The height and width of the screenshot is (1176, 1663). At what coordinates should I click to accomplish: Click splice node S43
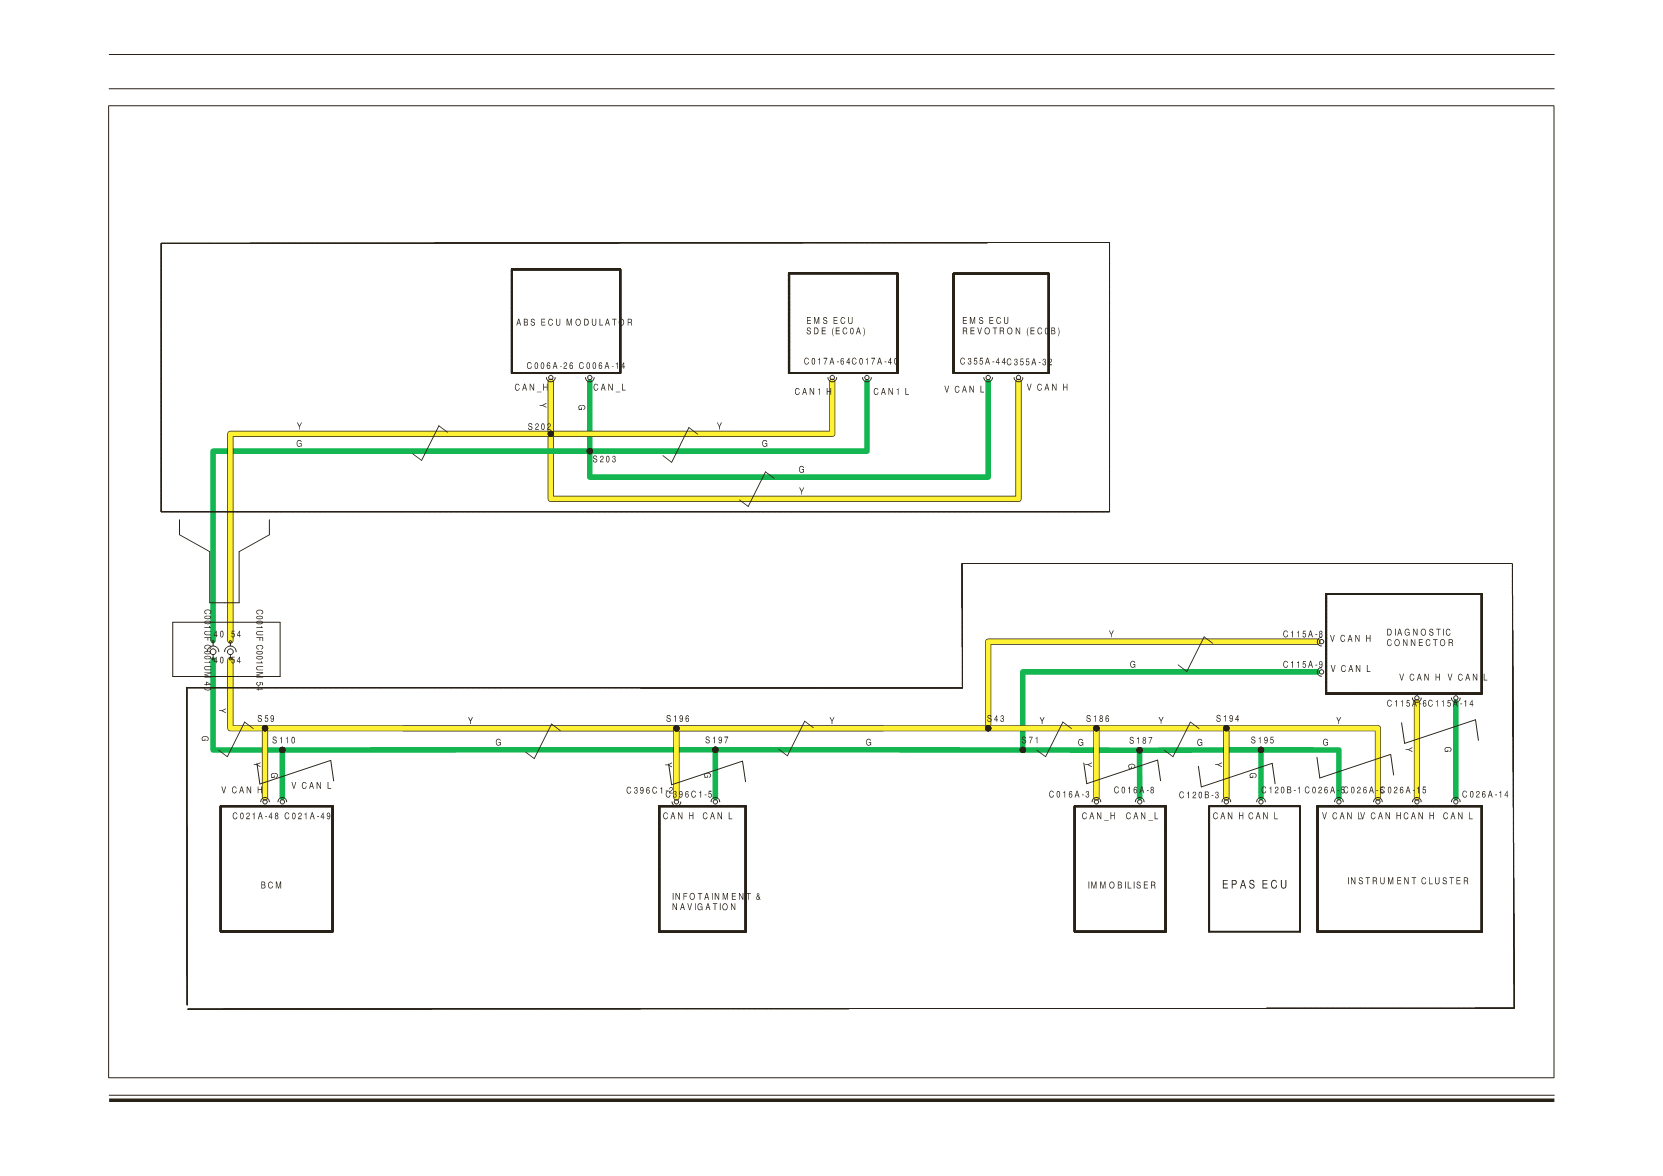coord(988,729)
